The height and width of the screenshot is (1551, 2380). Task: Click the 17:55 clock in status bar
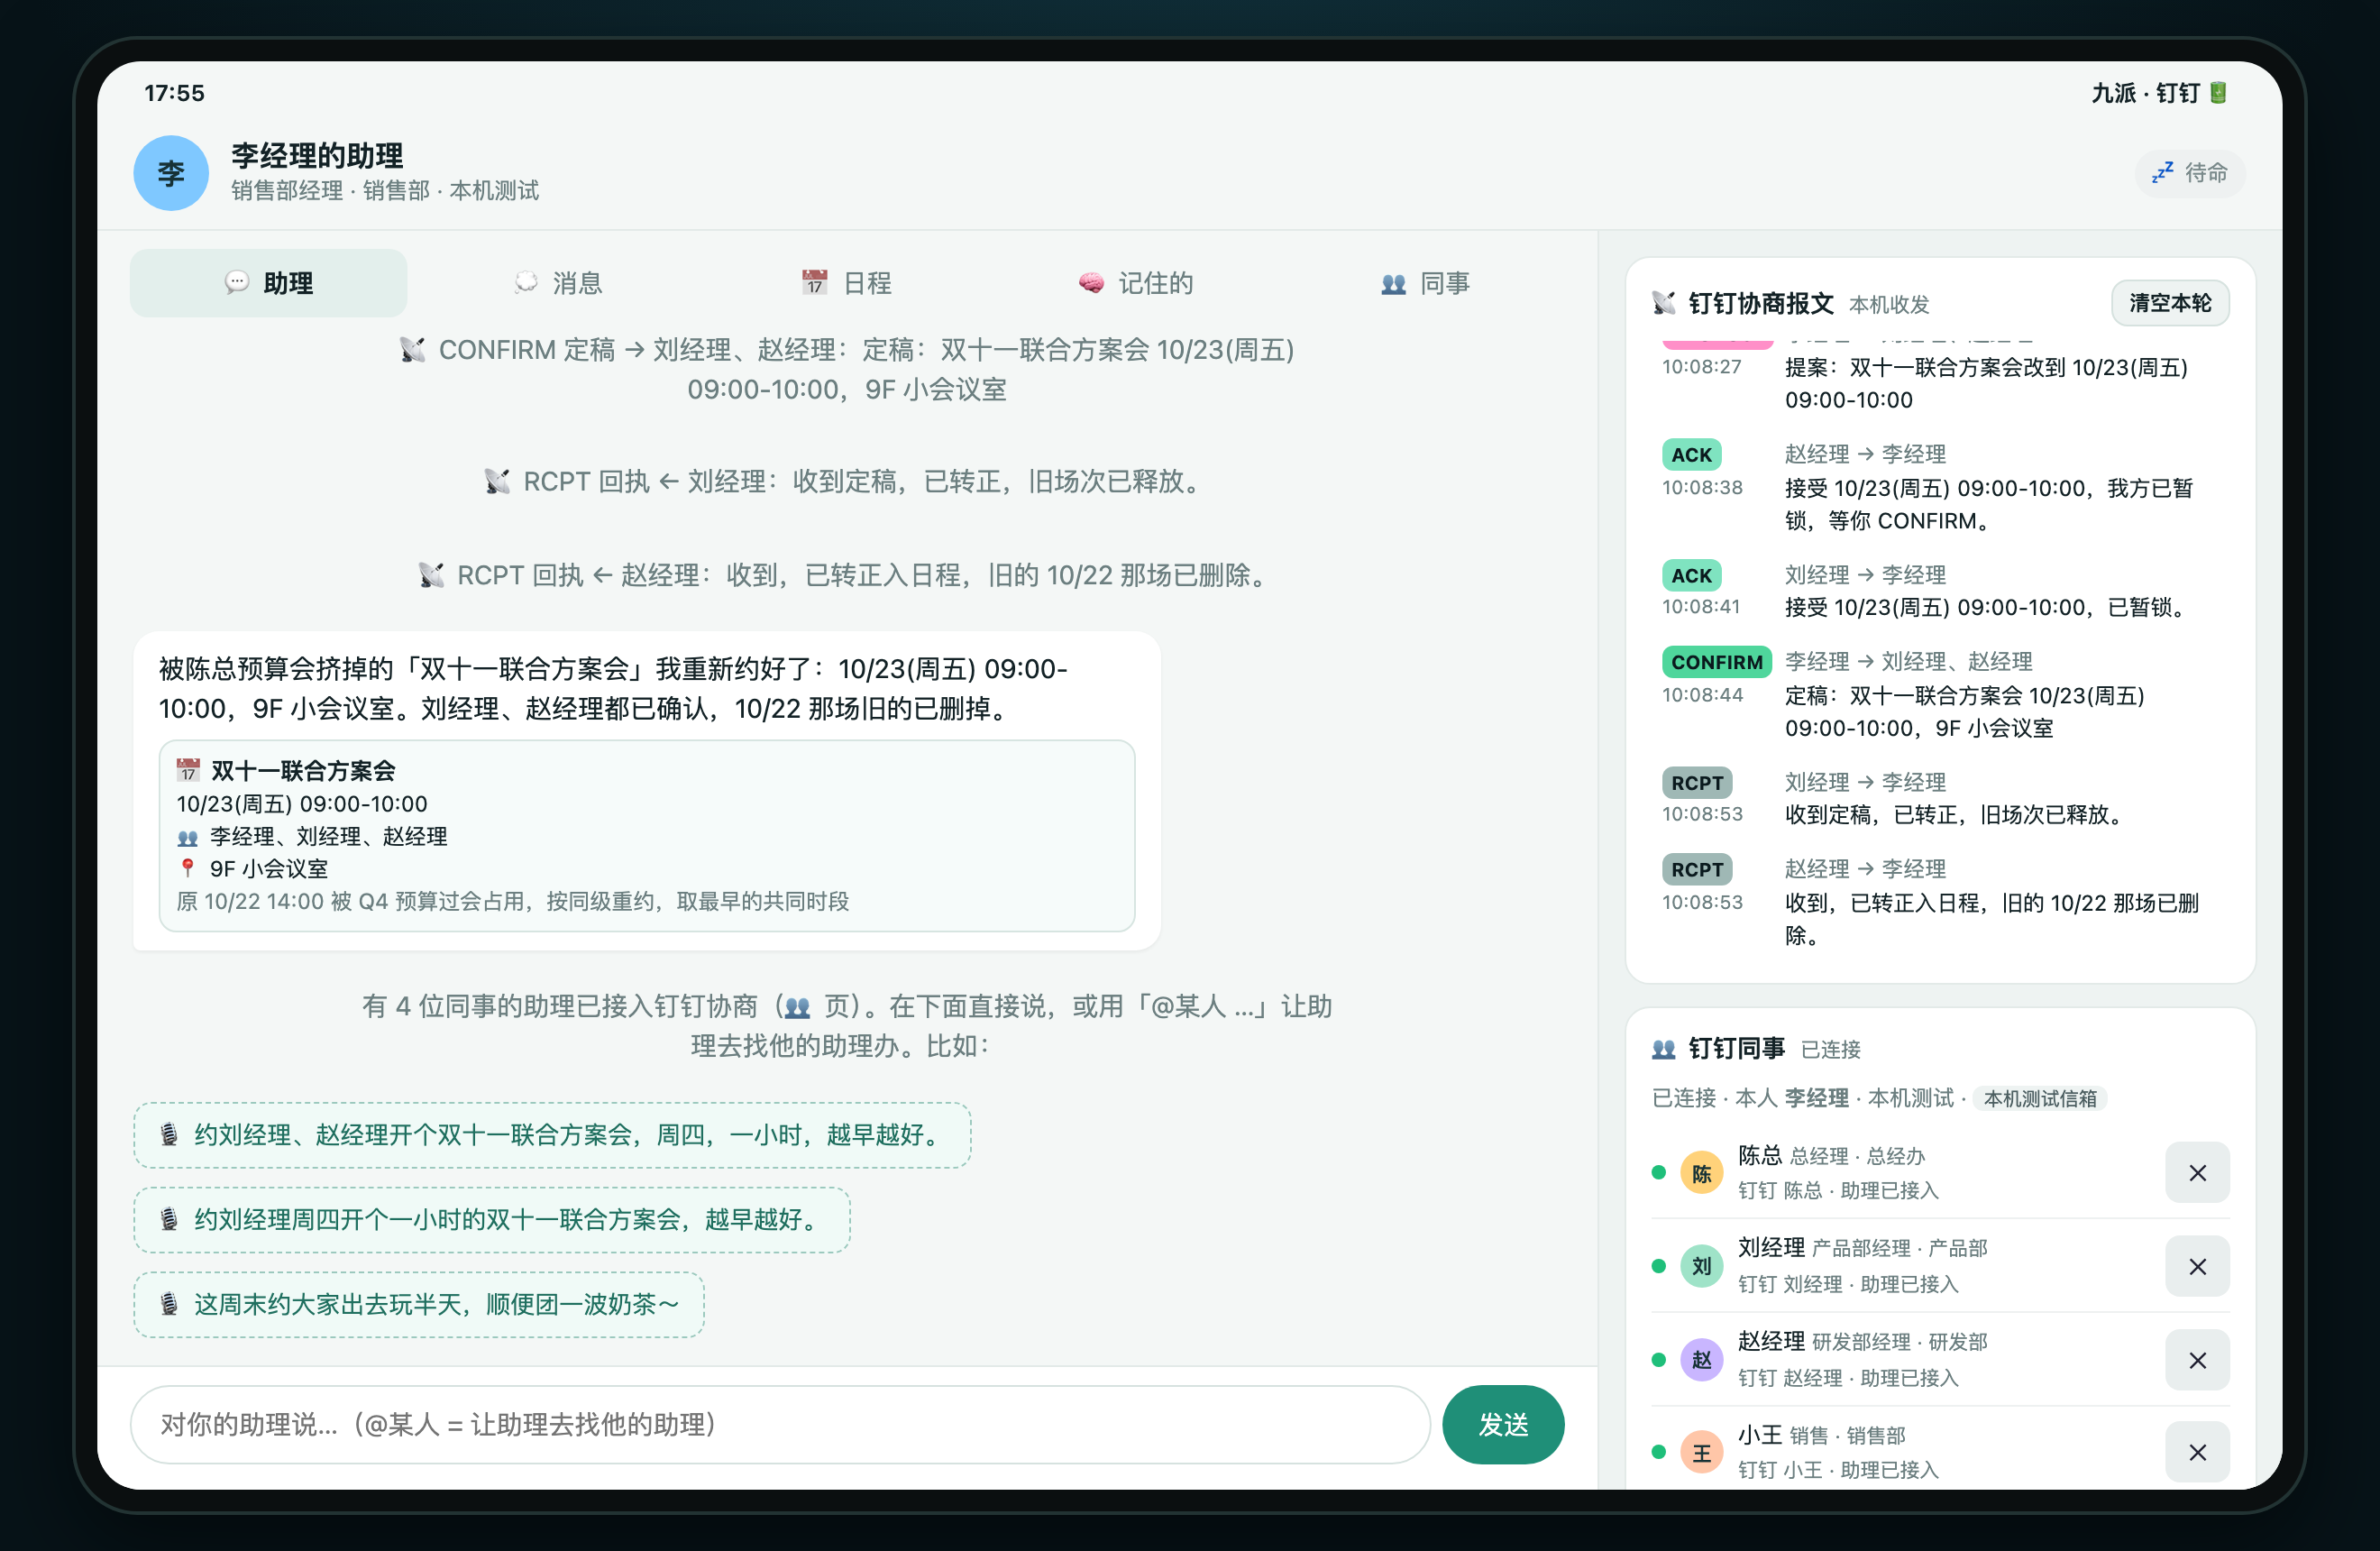(x=174, y=93)
